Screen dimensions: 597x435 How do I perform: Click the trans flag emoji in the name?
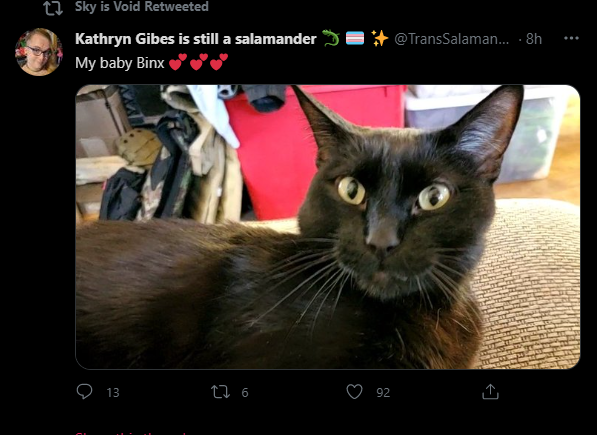pyautogui.click(x=355, y=38)
